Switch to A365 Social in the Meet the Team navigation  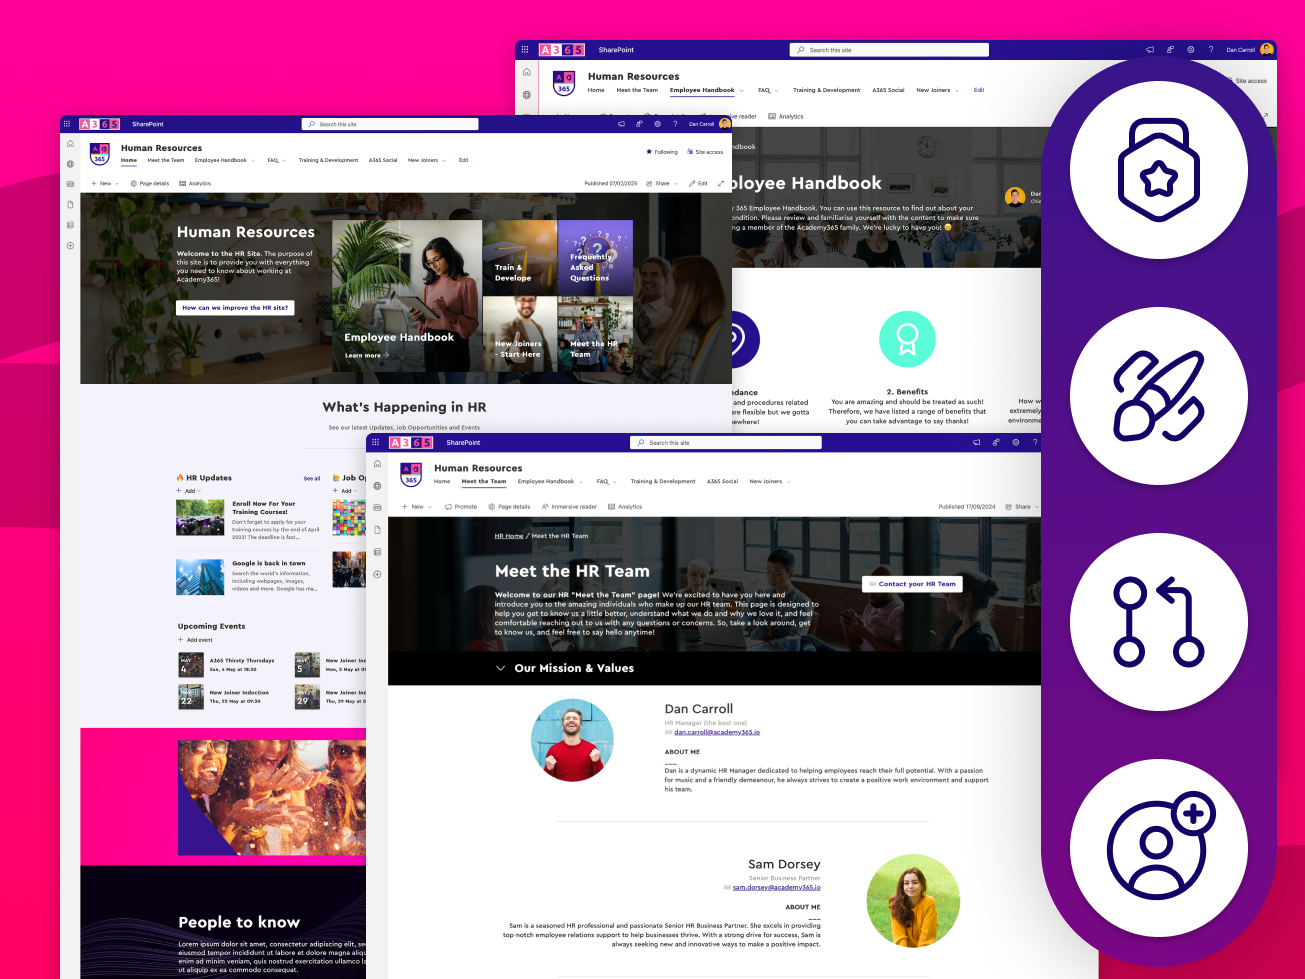click(722, 481)
